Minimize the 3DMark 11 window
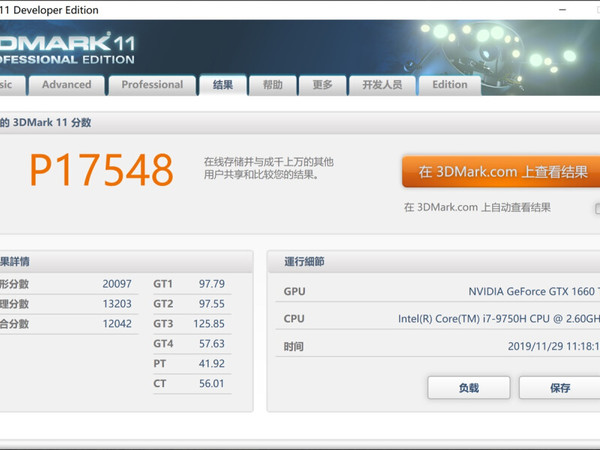Screen dimensions: 600x450 click(x=562, y=10)
